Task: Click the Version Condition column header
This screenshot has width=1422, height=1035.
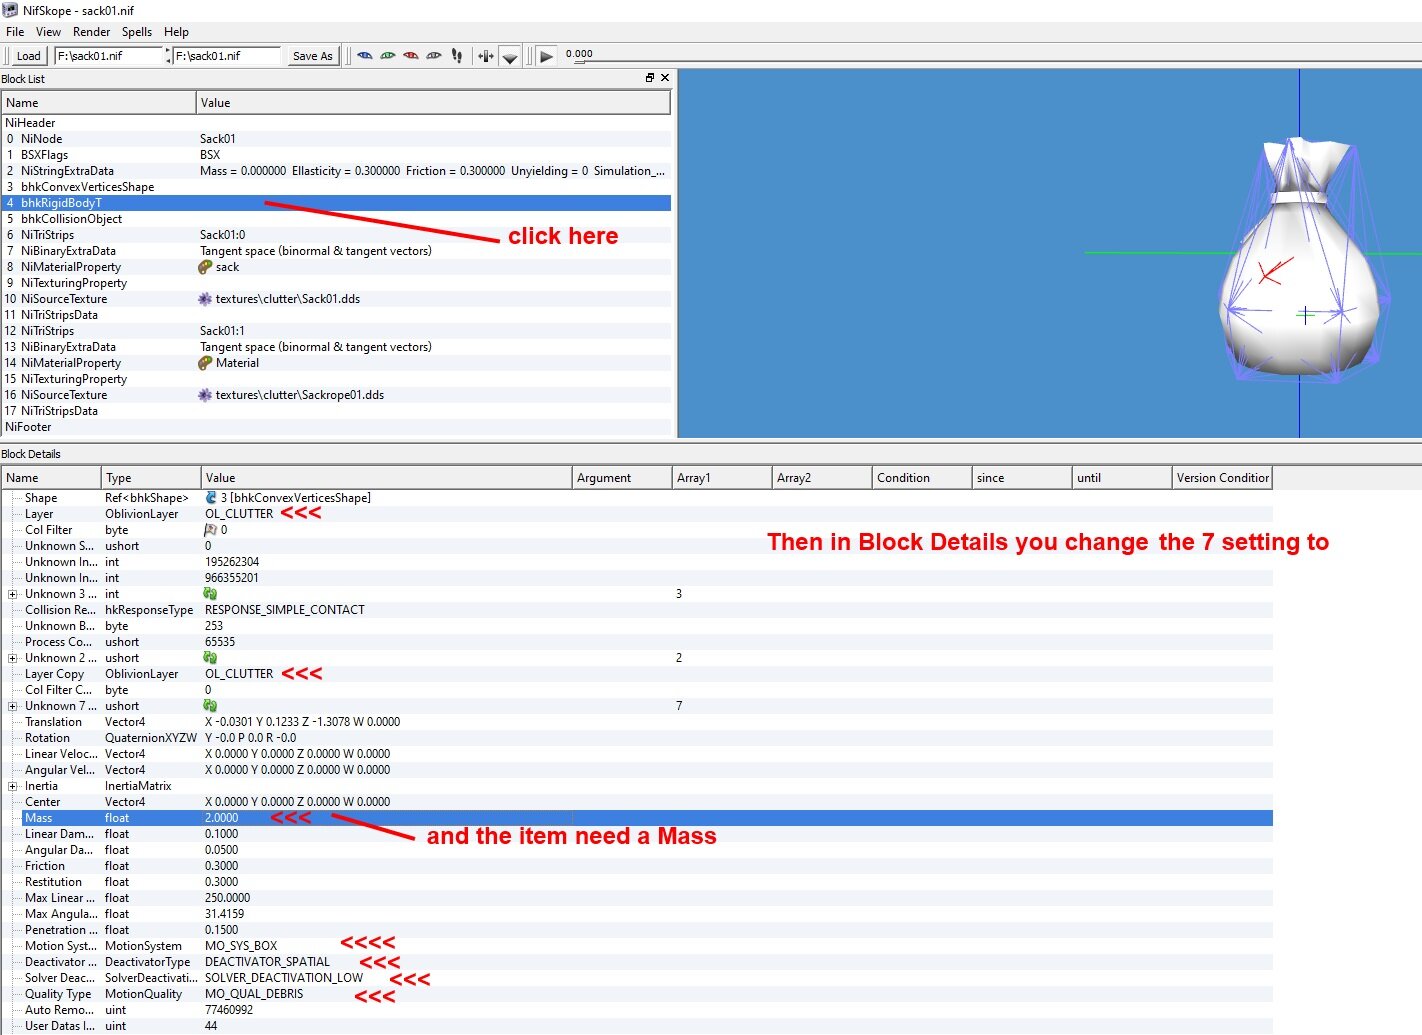Action: tap(1222, 478)
